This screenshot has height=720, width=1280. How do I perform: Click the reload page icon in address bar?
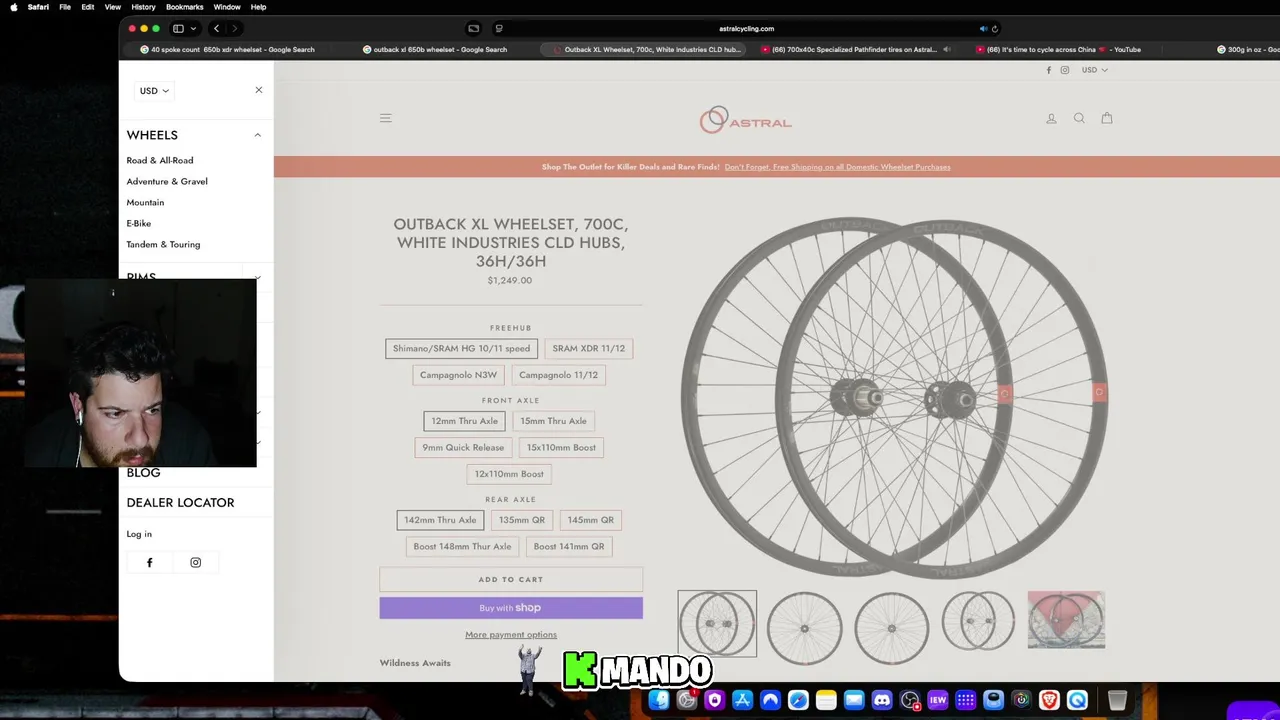(995, 28)
